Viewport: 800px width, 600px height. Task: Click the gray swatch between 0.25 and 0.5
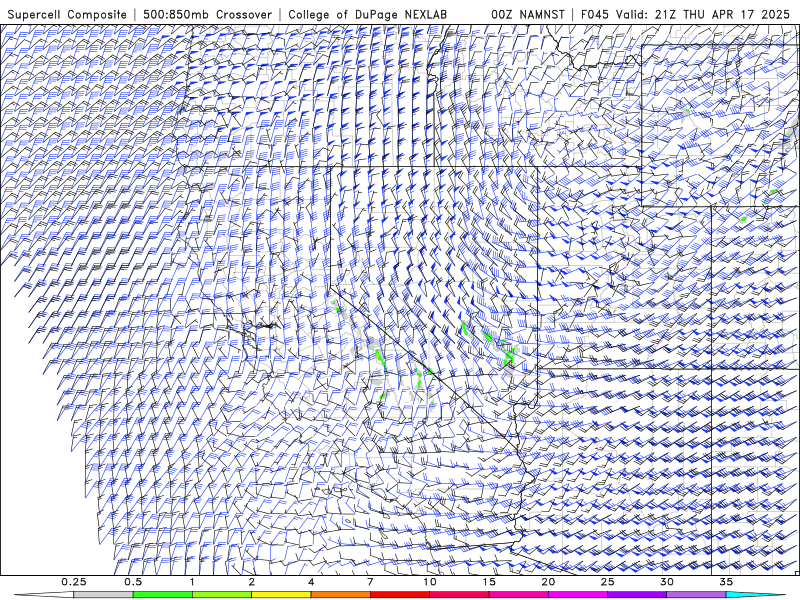[103, 595]
